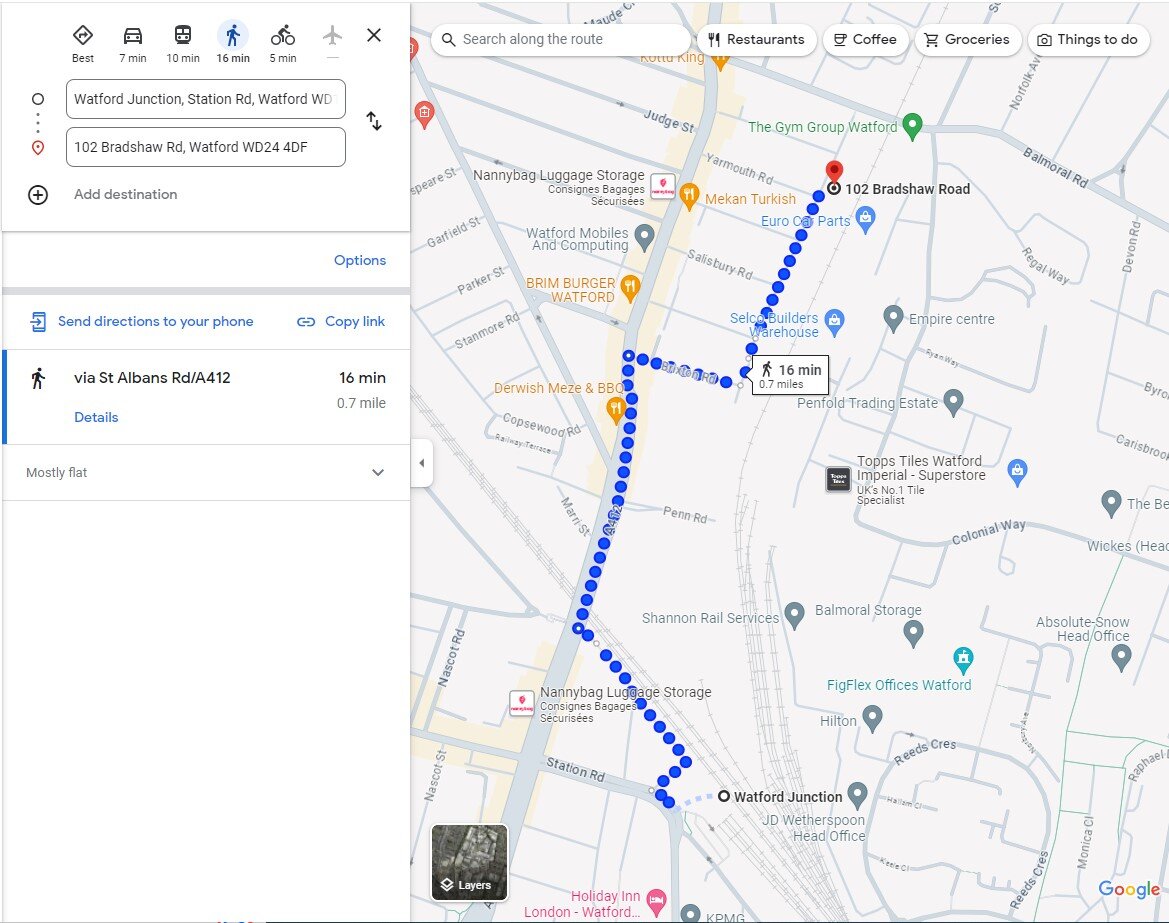Choose the Cycling travel mode

coord(283,37)
